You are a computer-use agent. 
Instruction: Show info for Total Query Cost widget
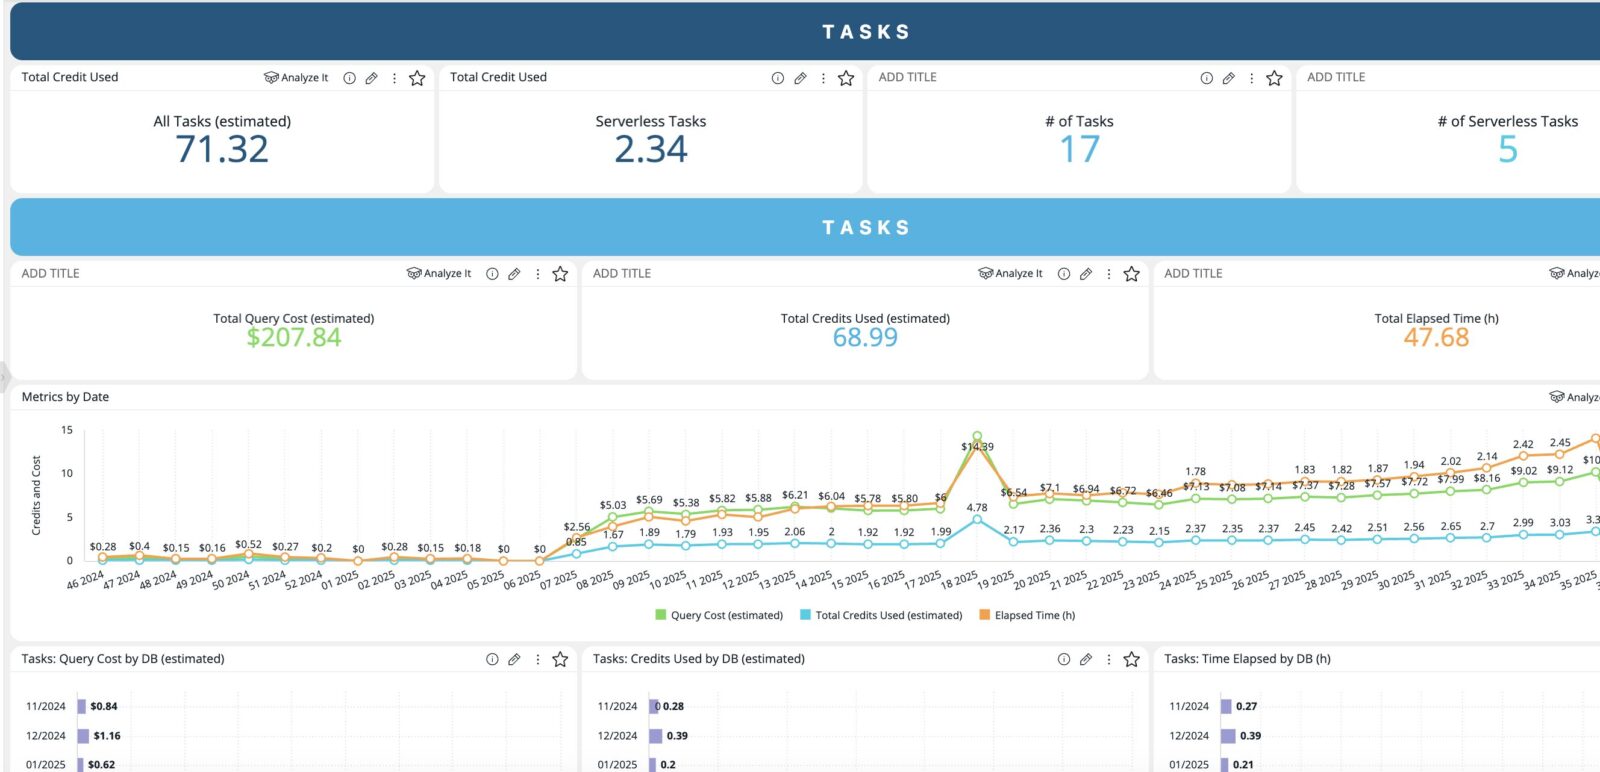click(x=492, y=274)
